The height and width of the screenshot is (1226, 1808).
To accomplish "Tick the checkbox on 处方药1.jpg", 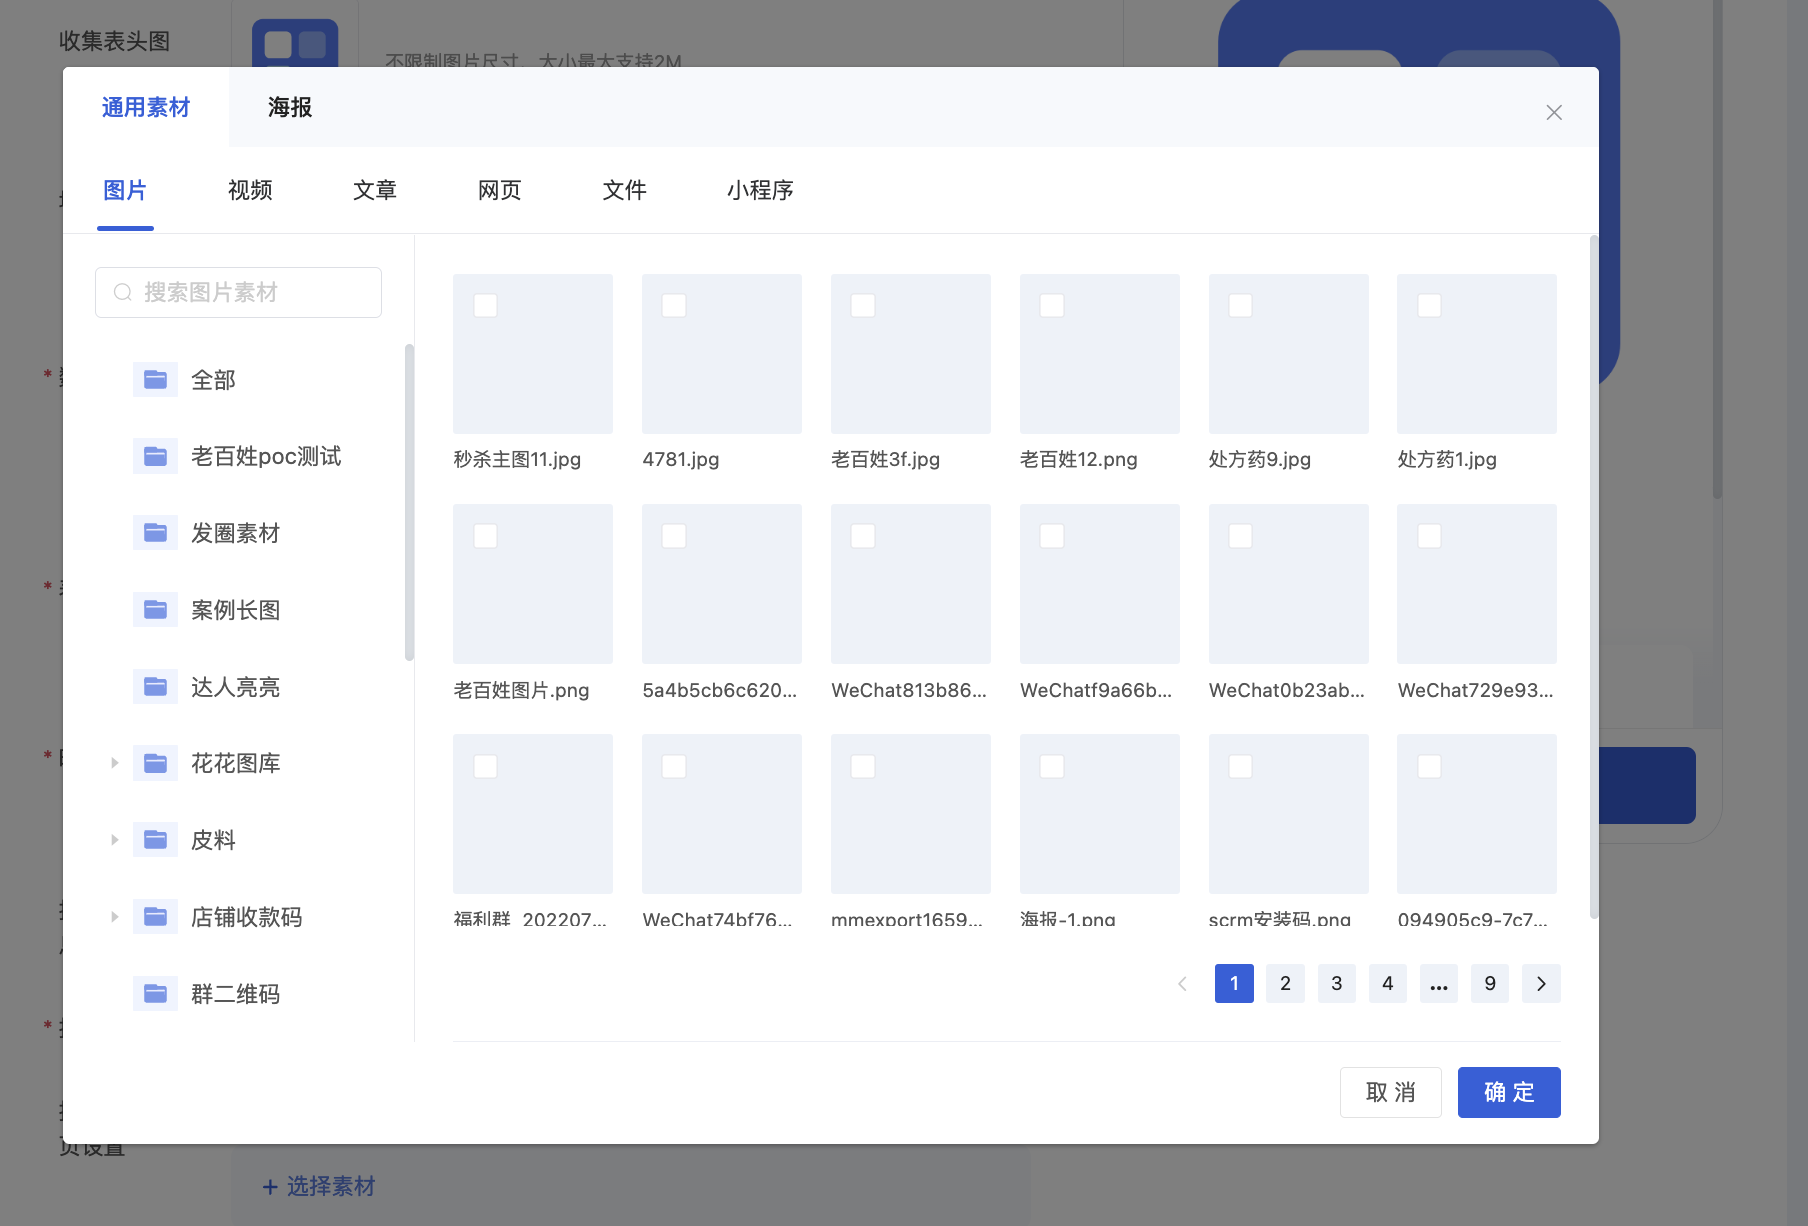I will coord(1430,306).
